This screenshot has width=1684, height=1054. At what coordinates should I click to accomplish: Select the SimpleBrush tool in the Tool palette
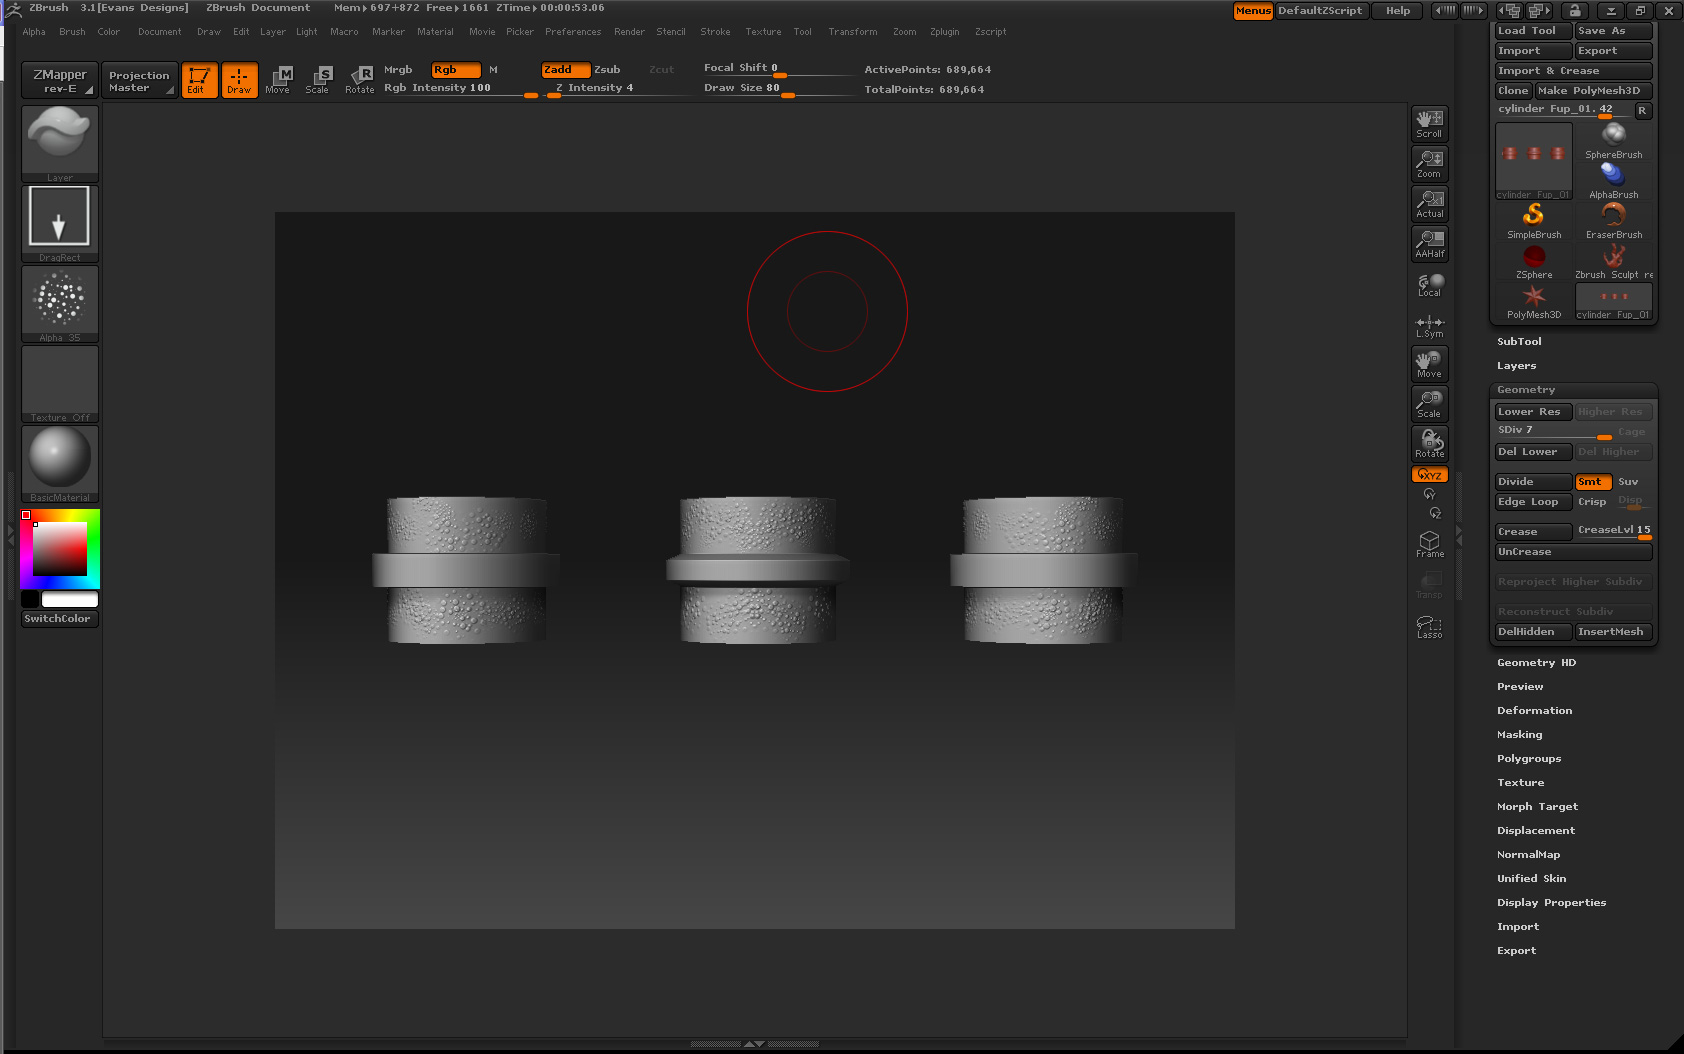click(1533, 220)
